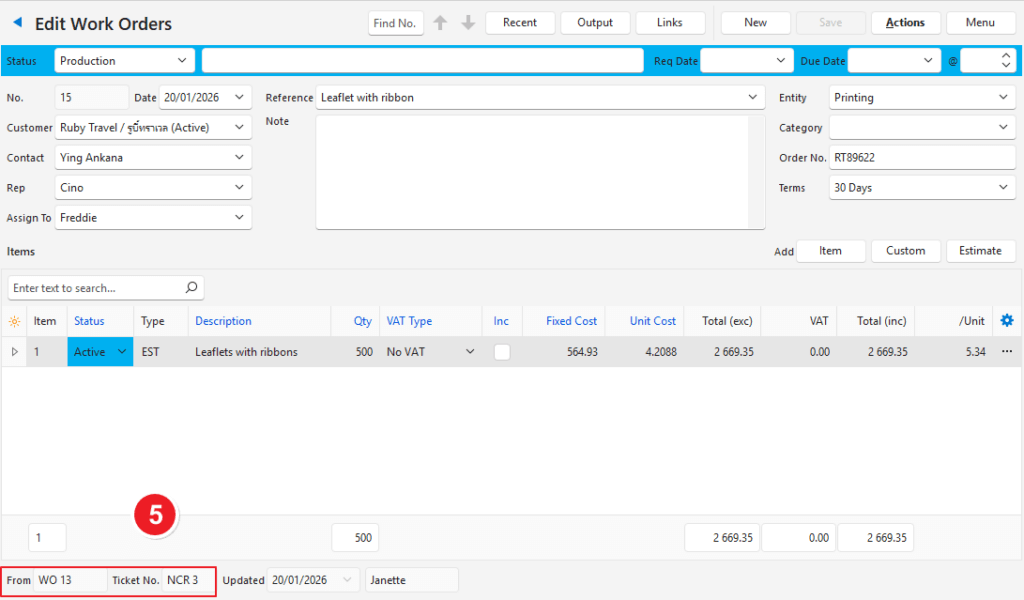
Task: Click the magnifier icon in items search
Action: [191, 288]
